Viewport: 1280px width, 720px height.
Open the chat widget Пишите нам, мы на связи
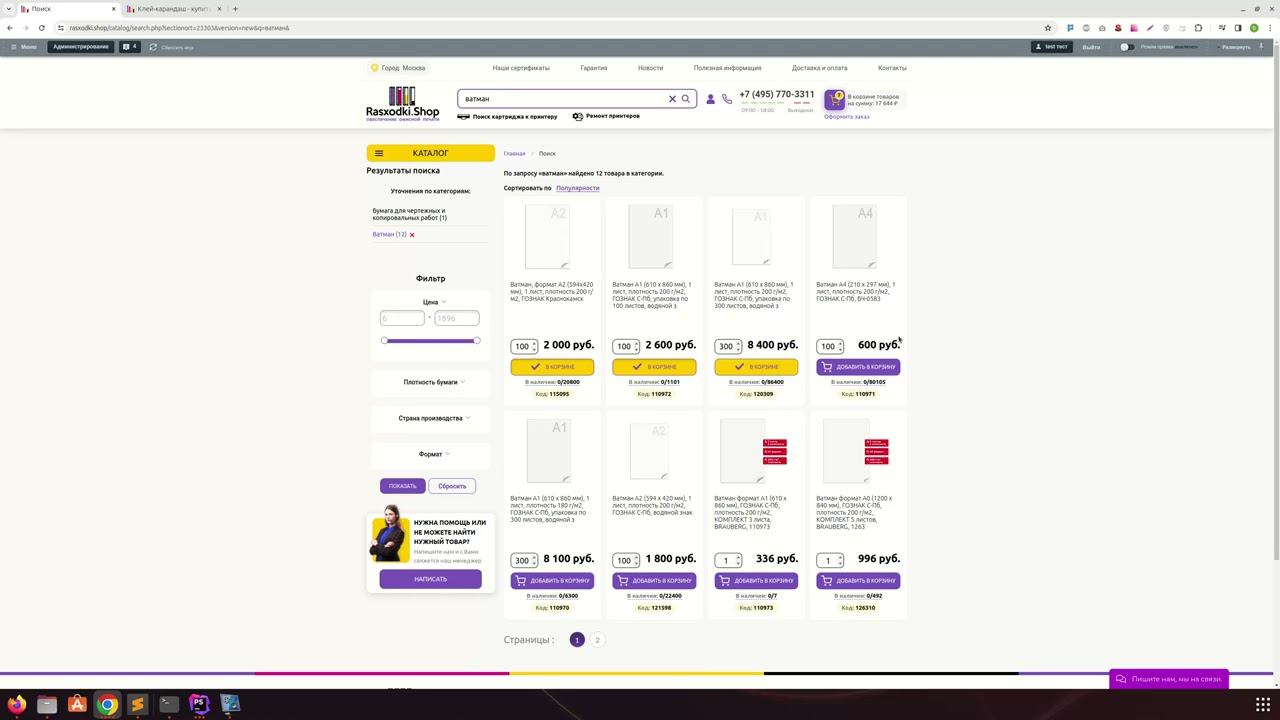(x=1169, y=679)
